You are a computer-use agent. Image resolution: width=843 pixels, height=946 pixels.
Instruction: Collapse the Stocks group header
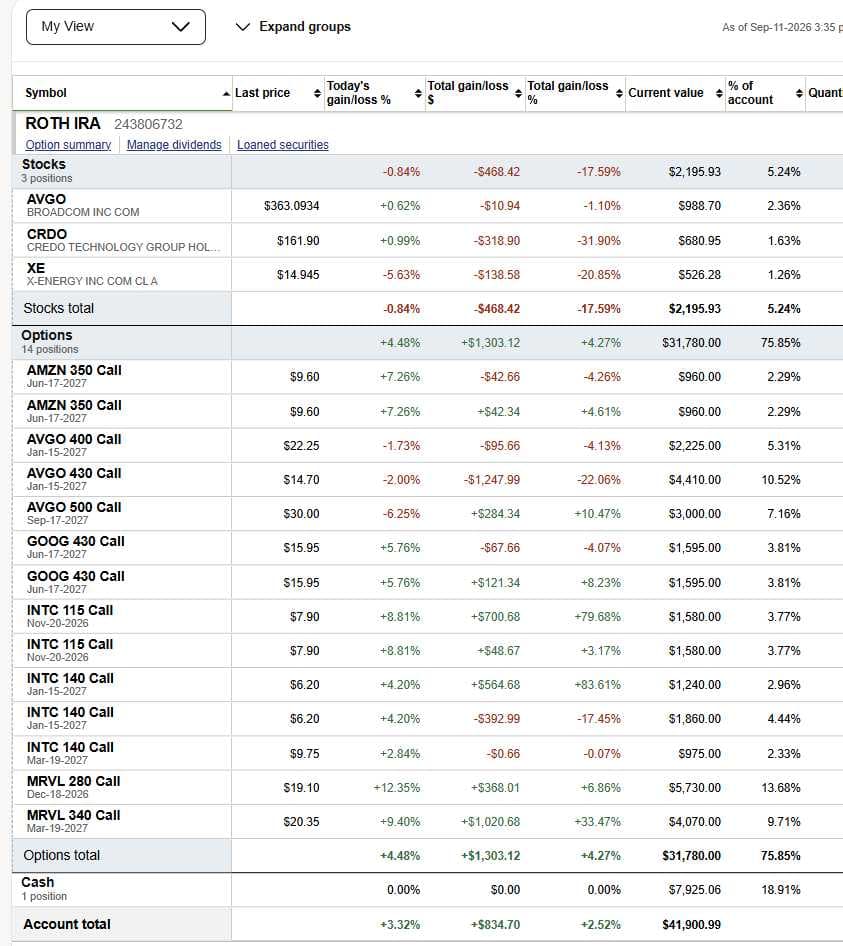(43, 164)
